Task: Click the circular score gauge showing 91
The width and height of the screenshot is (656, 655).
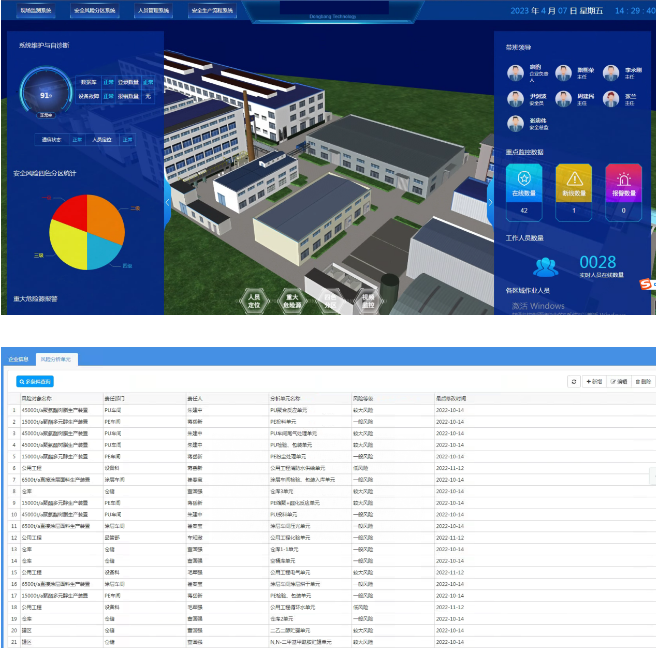Action: pyautogui.click(x=45, y=95)
